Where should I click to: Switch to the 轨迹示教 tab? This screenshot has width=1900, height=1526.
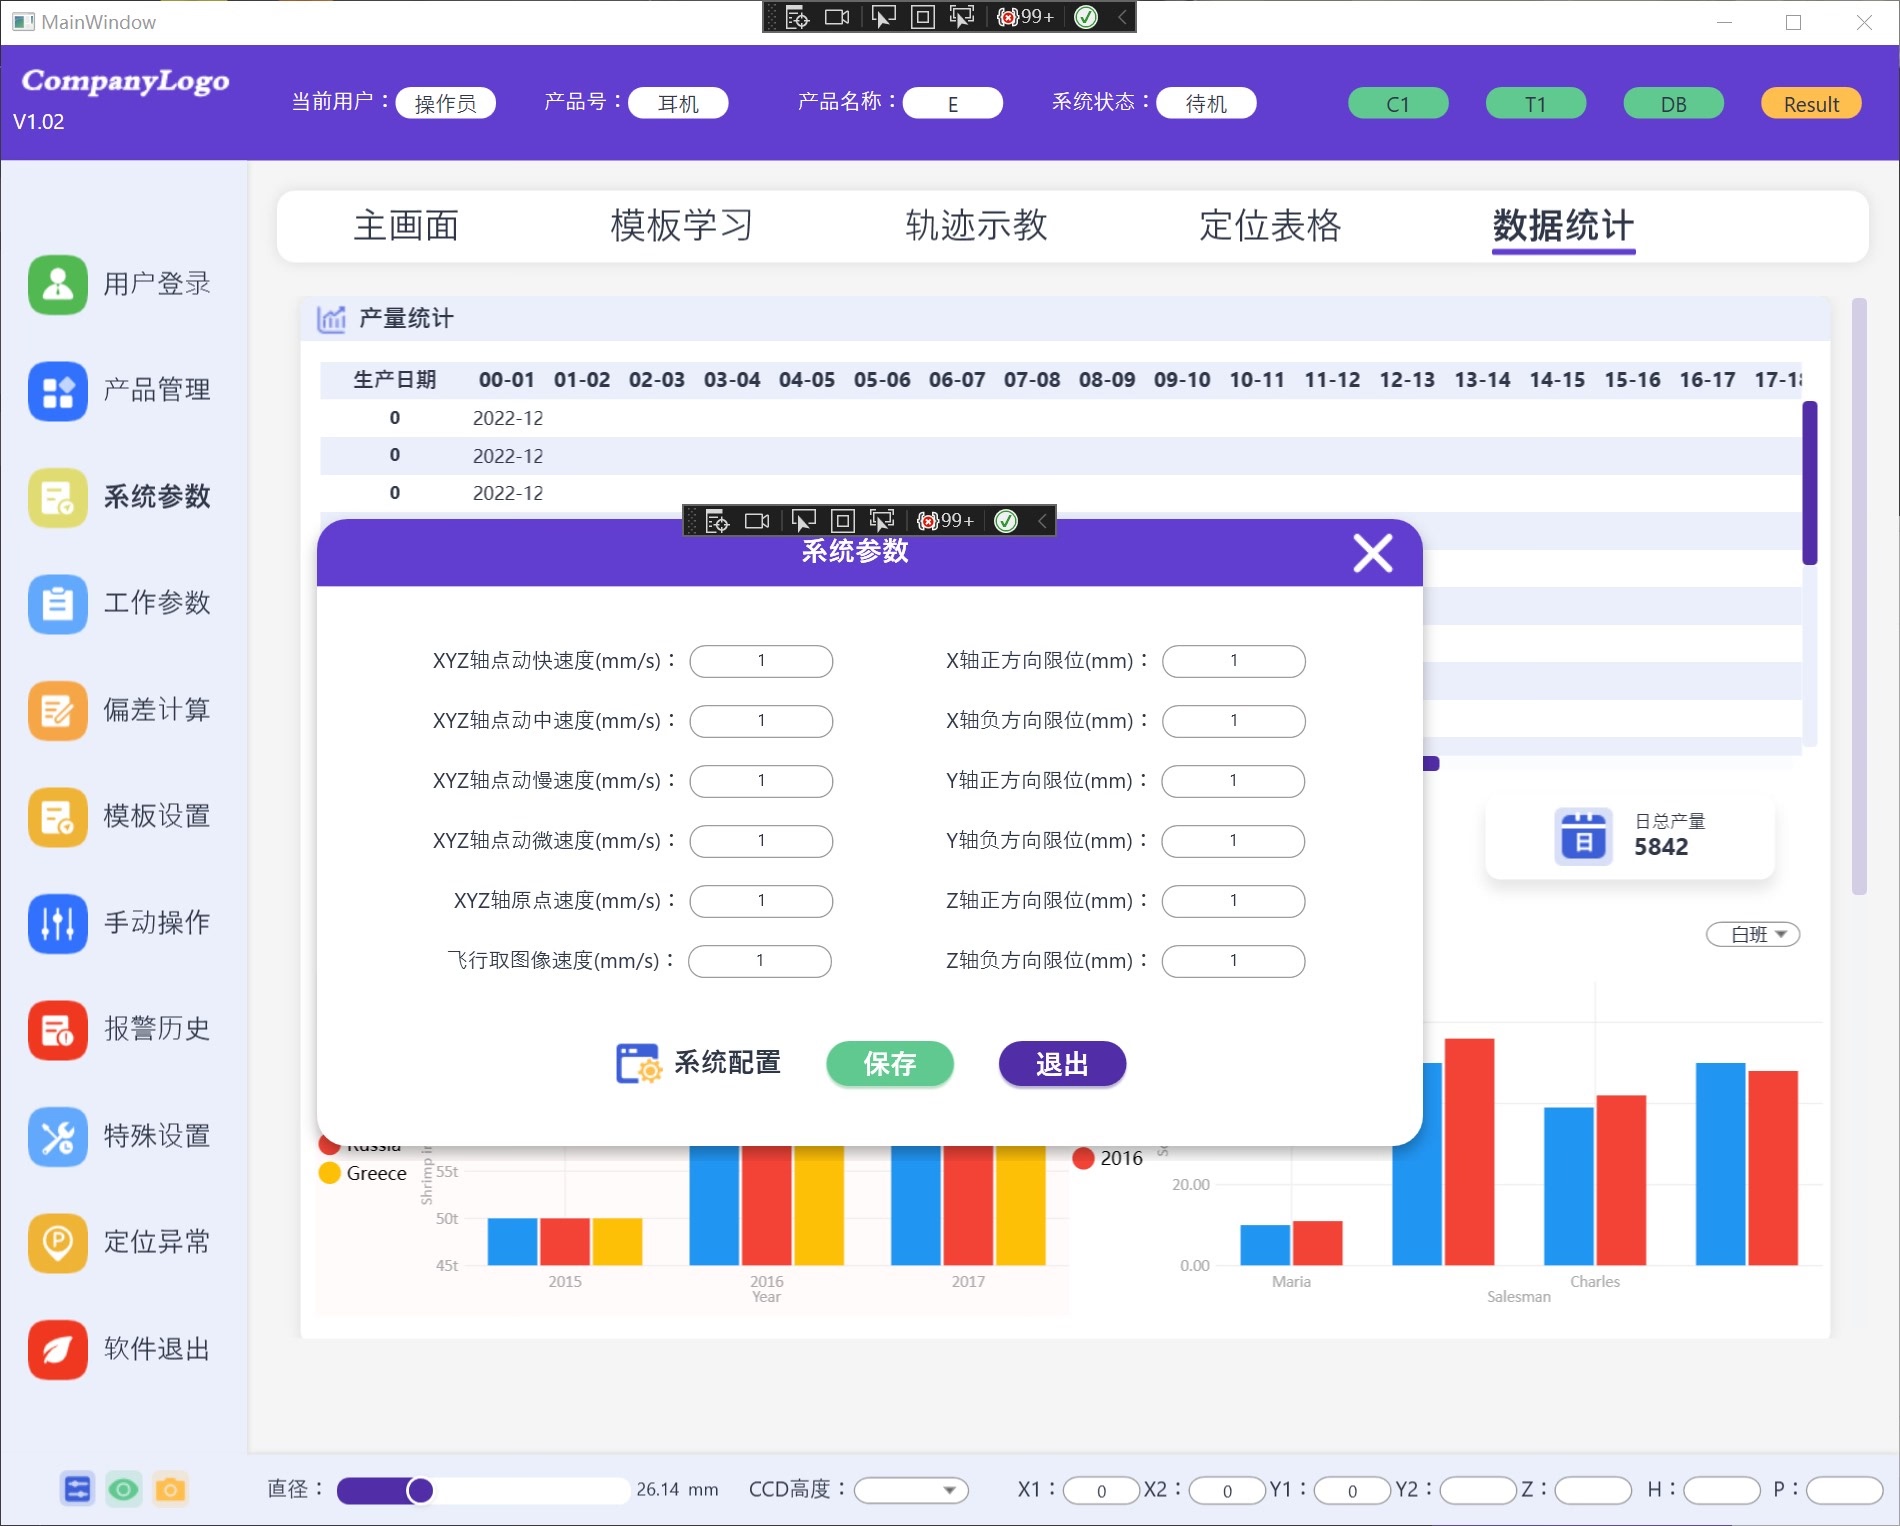pos(976,226)
